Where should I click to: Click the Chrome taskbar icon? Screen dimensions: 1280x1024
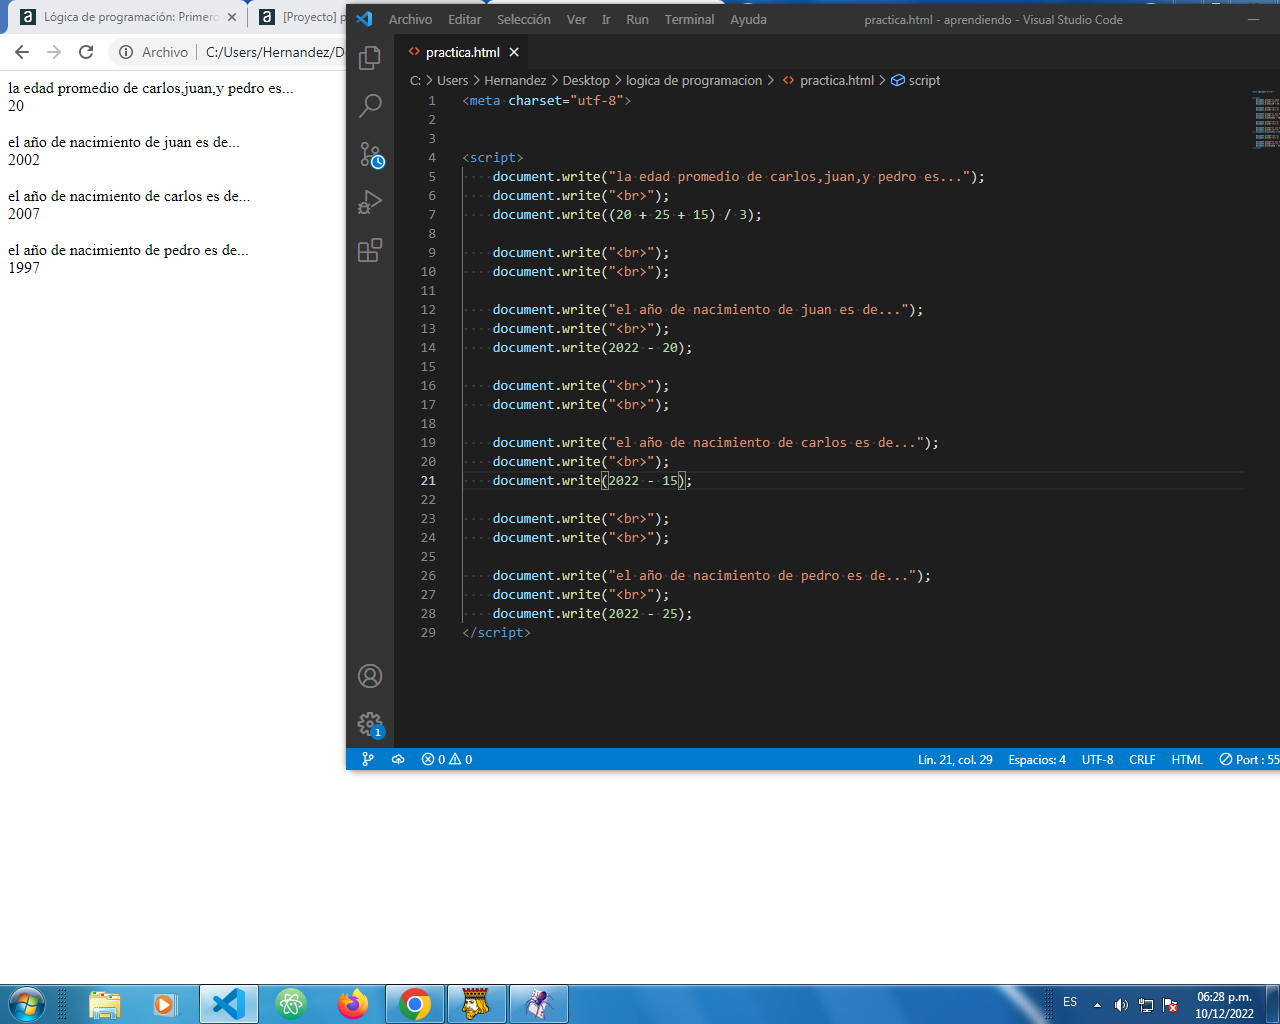tap(415, 1004)
